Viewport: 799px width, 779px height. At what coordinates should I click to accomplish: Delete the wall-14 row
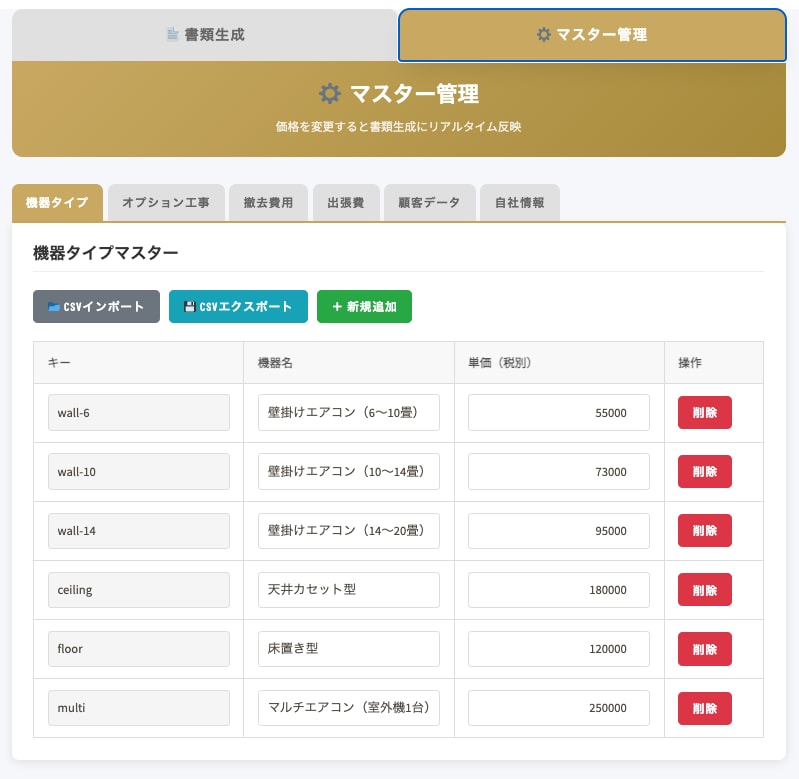tap(705, 531)
